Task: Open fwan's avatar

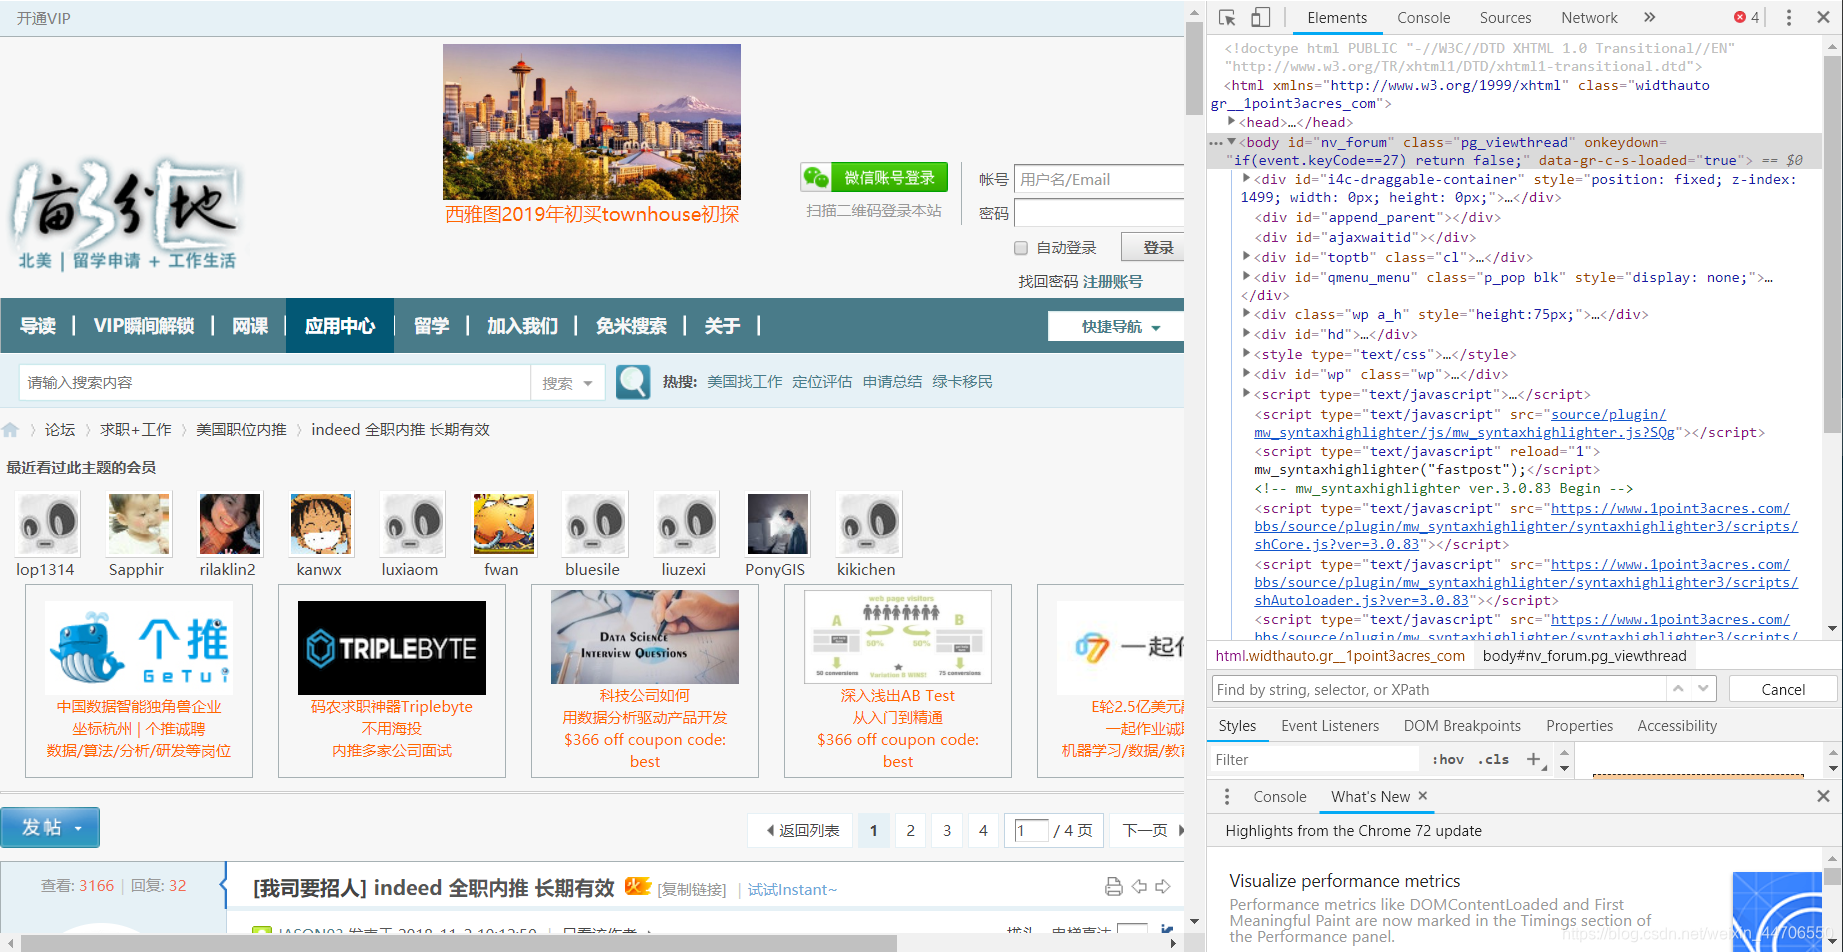Action: click(x=503, y=523)
